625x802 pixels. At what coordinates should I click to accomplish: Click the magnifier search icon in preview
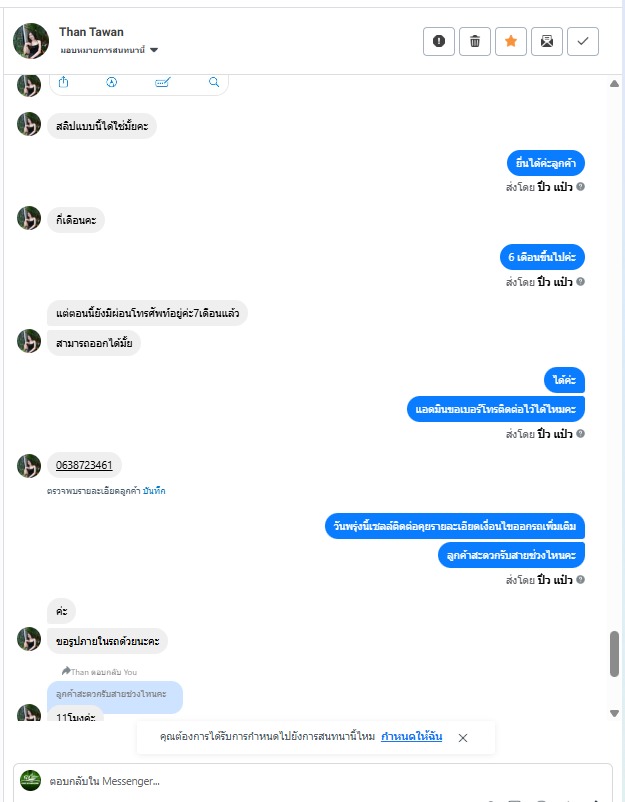tap(214, 82)
